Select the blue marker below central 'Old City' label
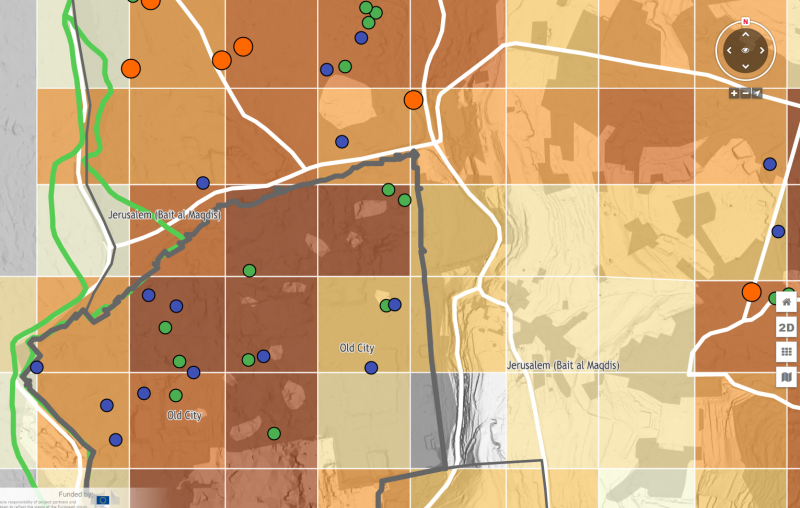The image size is (800, 508). pyautogui.click(x=371, y=368)
